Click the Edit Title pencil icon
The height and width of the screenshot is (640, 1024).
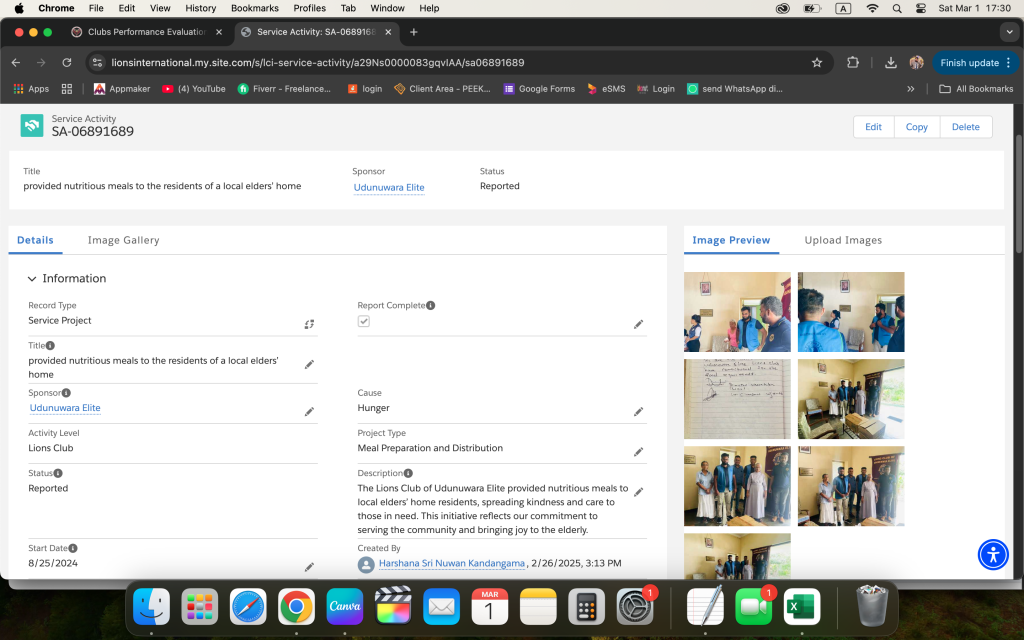pos(310,364)
